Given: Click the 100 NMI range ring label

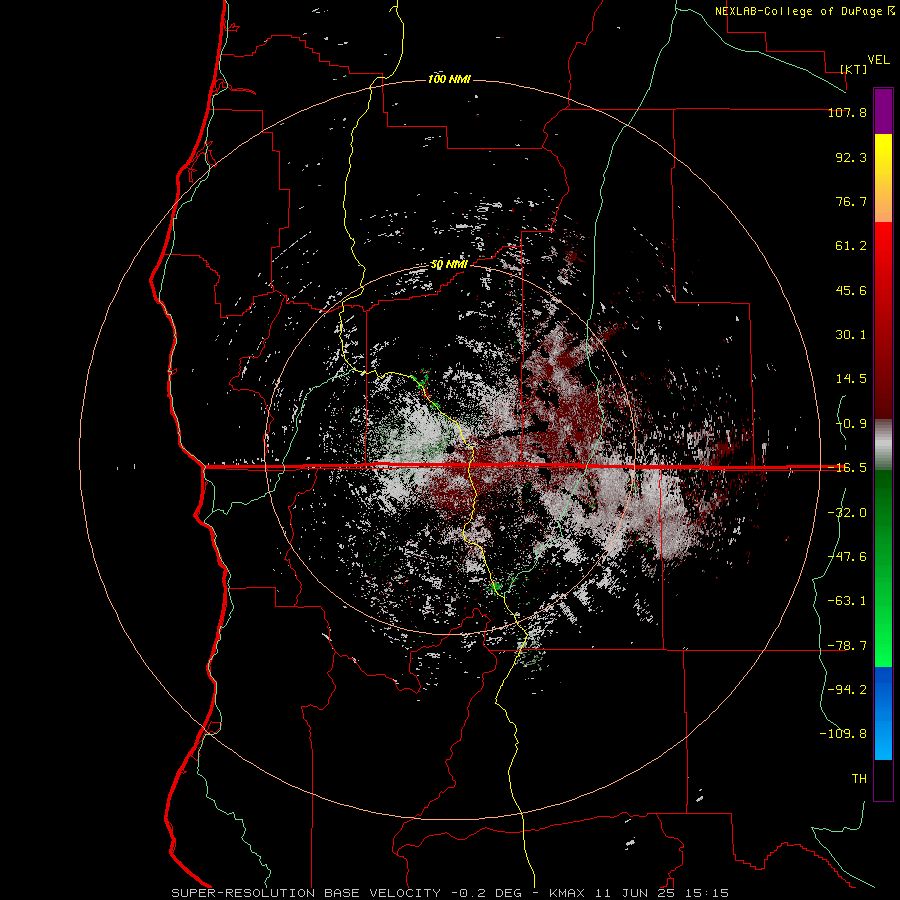Looking at the screenshot, I should (449, 79).
